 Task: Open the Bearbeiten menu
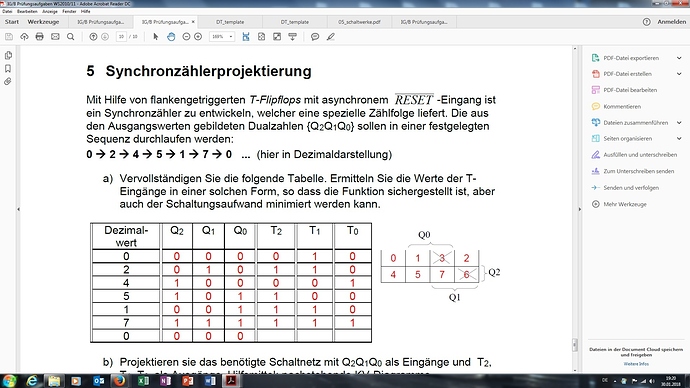27,11
